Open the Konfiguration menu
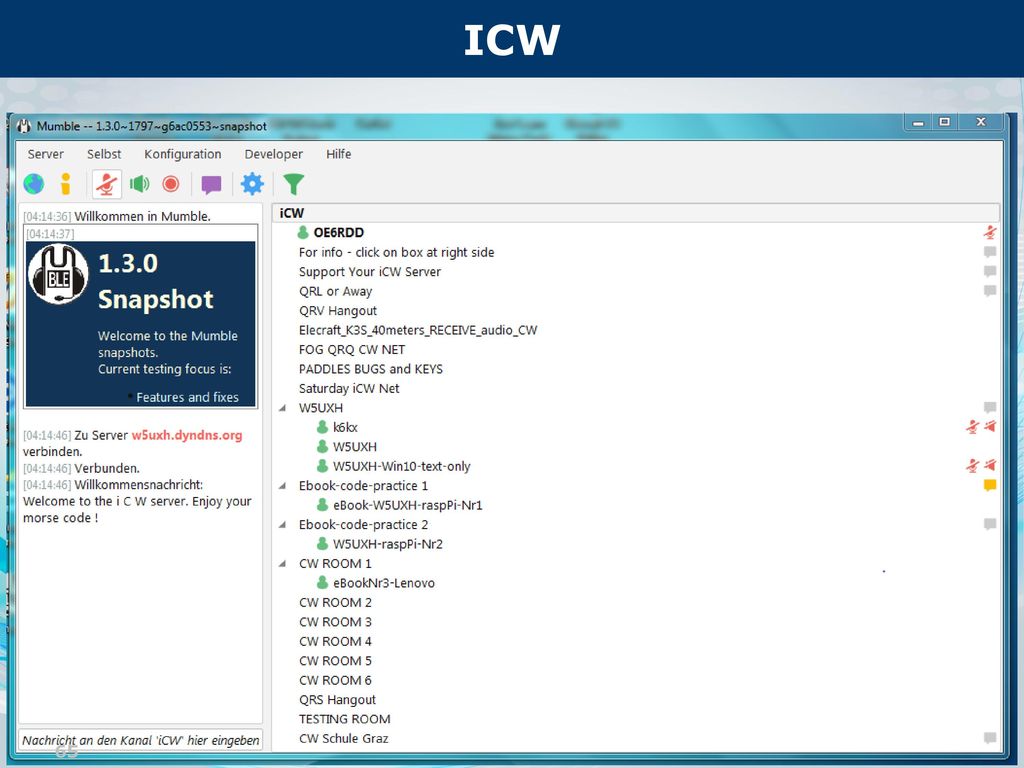Viewport: 1024px width, 768px height. (183, 154)
